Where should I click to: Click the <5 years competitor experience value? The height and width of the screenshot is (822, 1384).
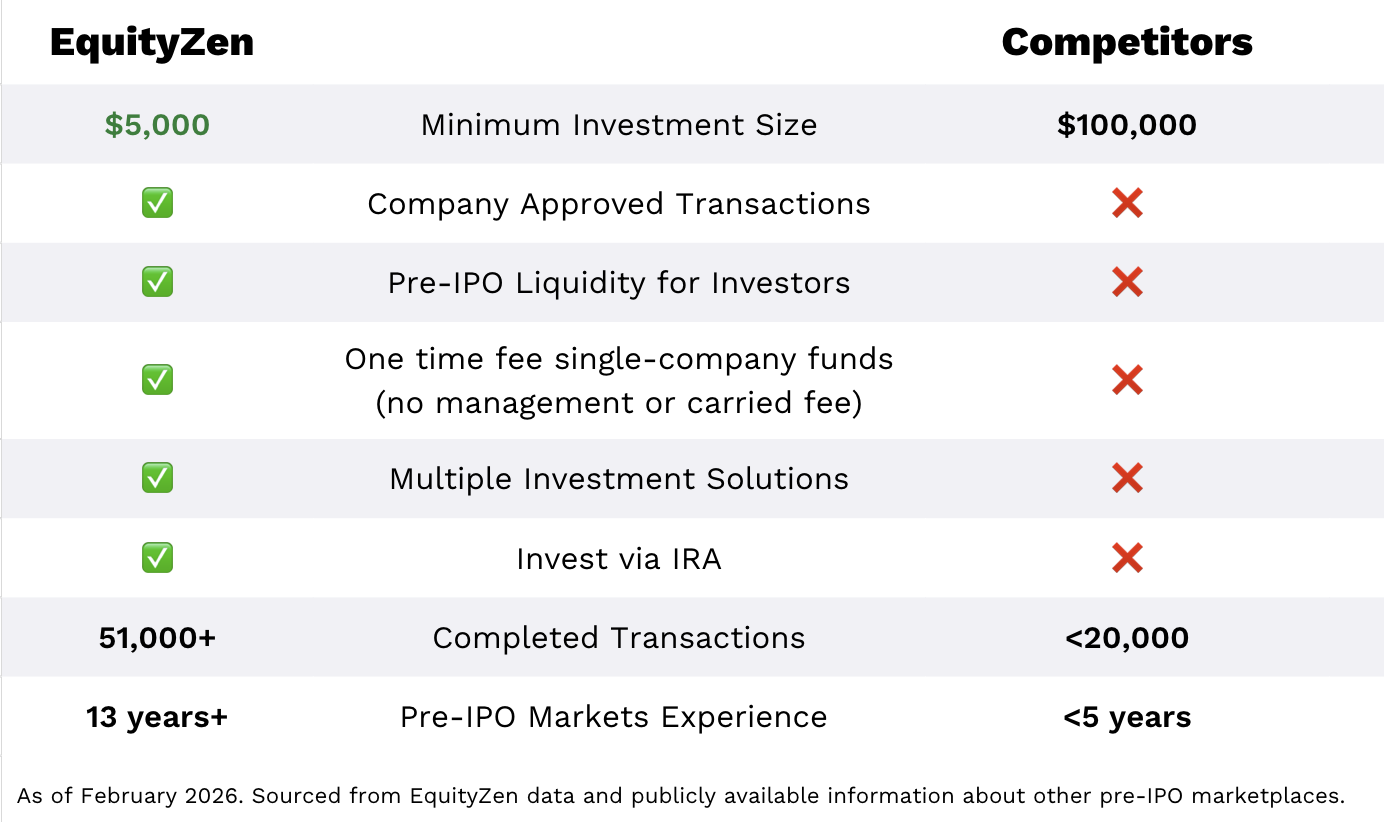coord(1127,717)
